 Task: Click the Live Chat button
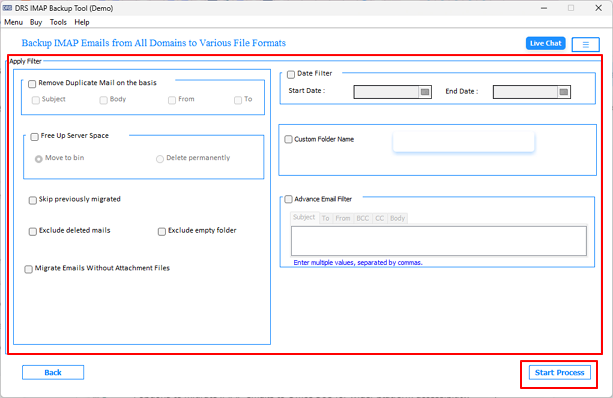tap(545, 43)
